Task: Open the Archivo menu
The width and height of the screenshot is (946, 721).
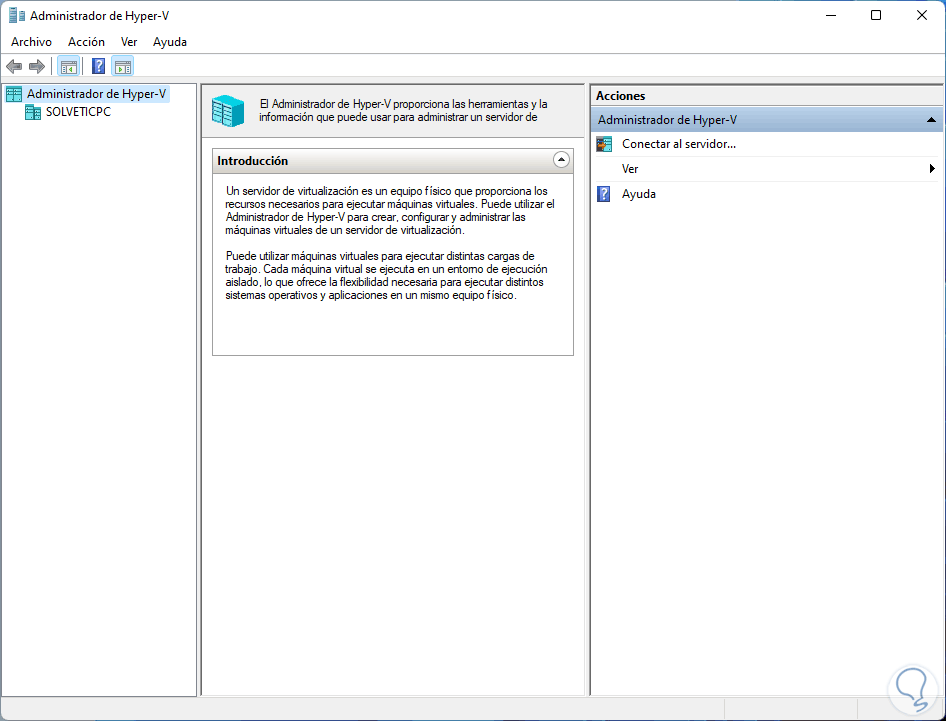Action: coord(31,42)
